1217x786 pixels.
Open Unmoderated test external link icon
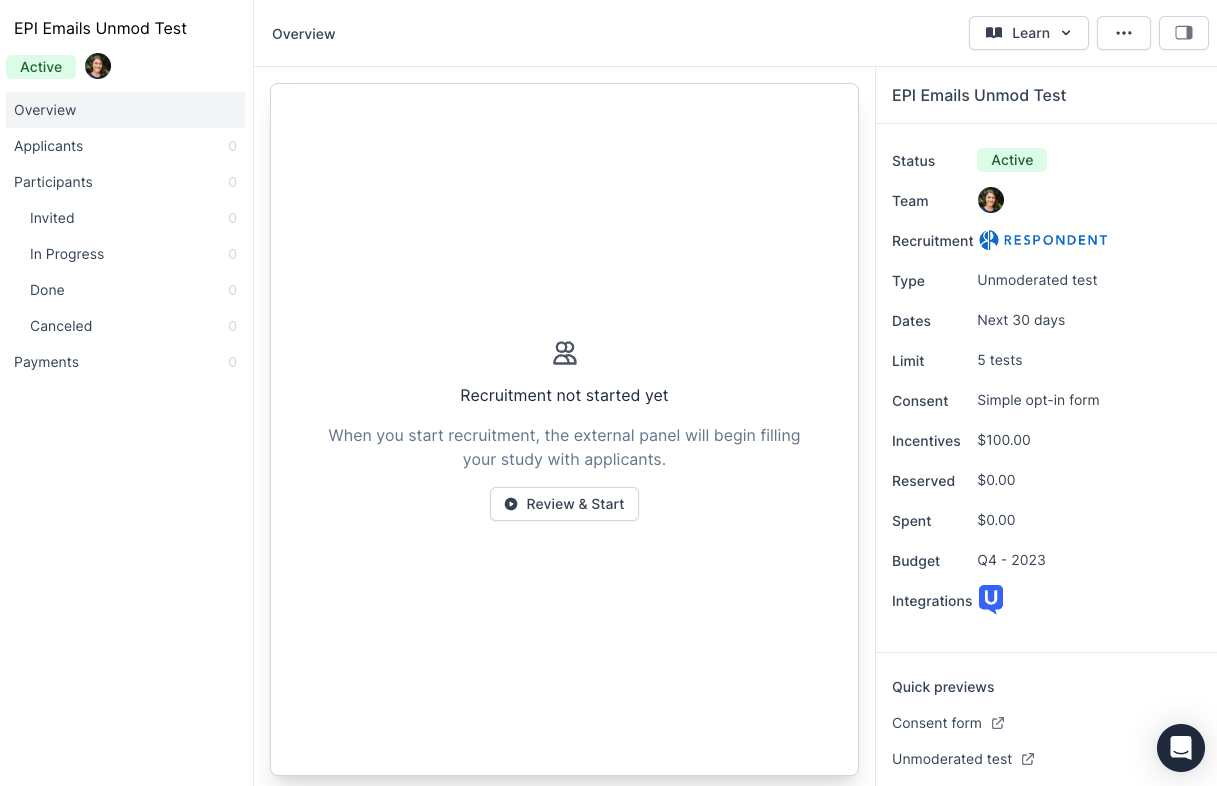pyautogui.click(x=1028, y=759)
